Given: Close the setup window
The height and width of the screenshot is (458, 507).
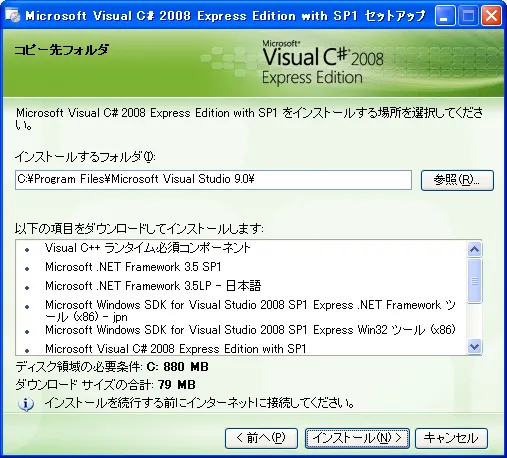Looking at the screenshot, I should (x=491, y=16).
